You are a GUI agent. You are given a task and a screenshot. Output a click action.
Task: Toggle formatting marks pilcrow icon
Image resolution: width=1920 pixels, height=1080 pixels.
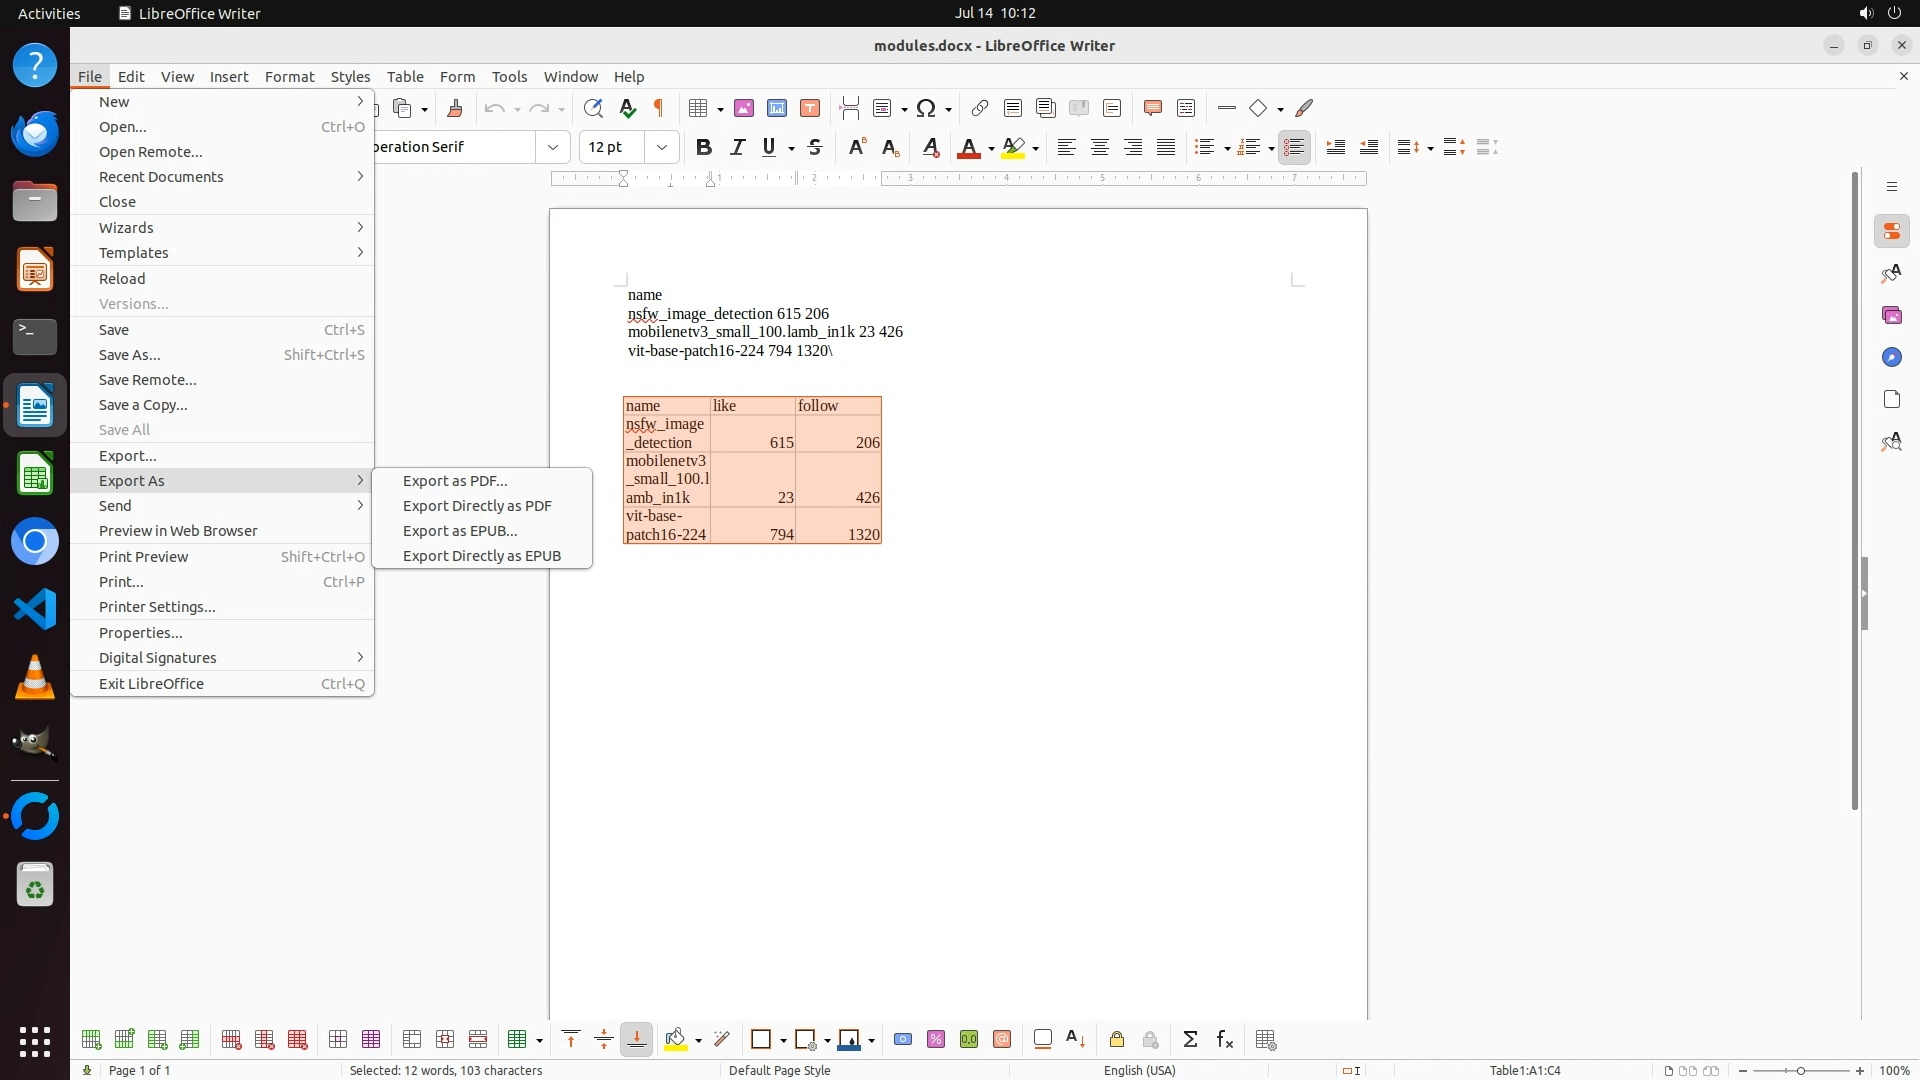pos(659,108)
